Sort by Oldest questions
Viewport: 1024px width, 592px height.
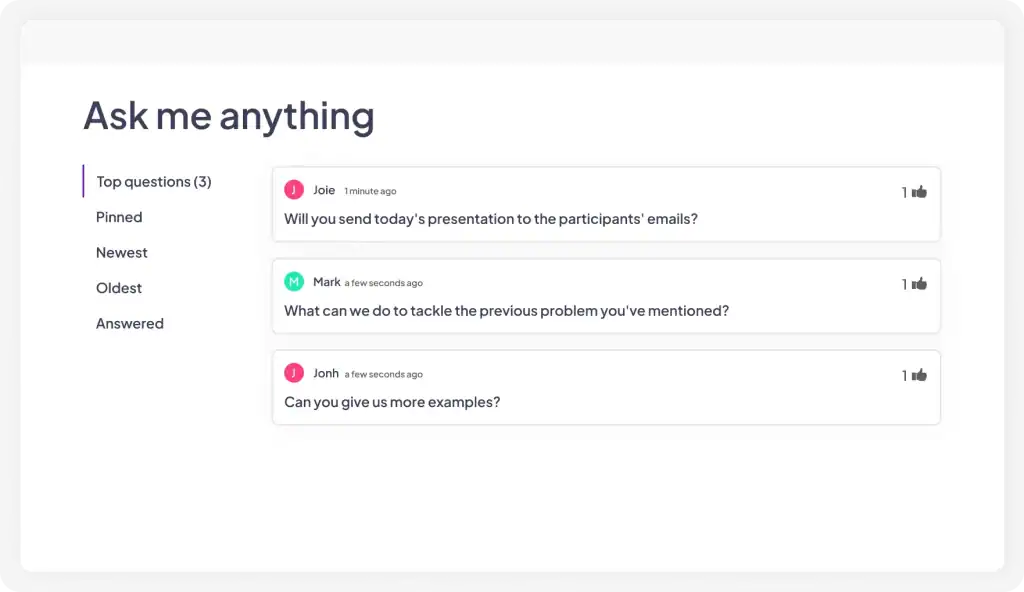119,288
